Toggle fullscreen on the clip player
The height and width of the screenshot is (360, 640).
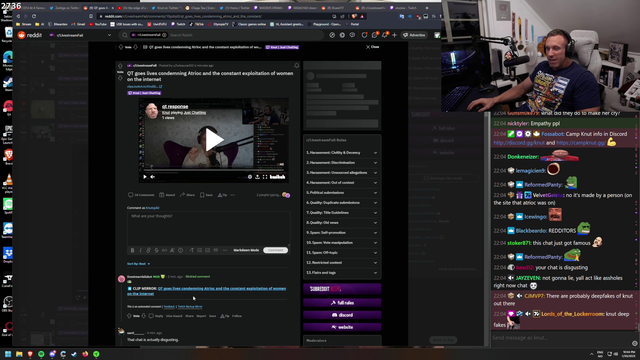click(x=265, y=177)
